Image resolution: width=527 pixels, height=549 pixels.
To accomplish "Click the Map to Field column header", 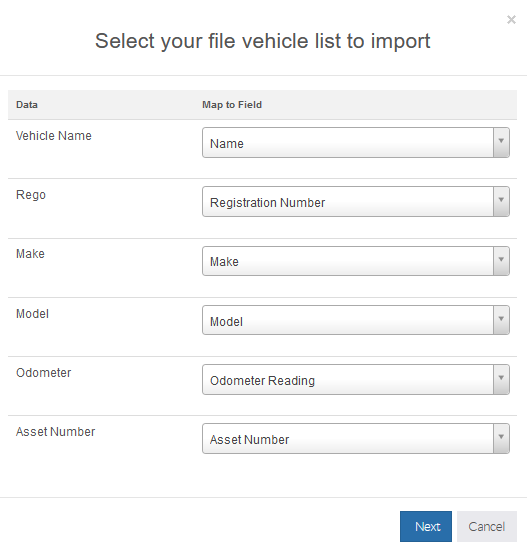I will [232, 105].
